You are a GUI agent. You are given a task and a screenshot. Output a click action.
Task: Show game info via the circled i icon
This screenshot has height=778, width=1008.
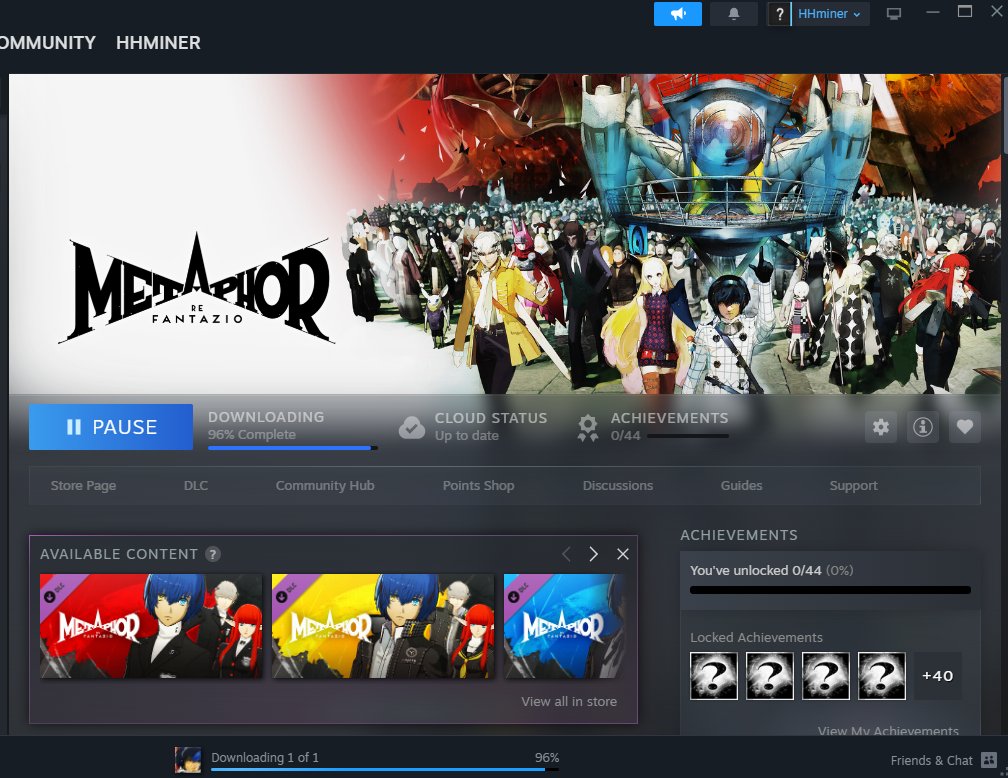(x=922, y=427)
